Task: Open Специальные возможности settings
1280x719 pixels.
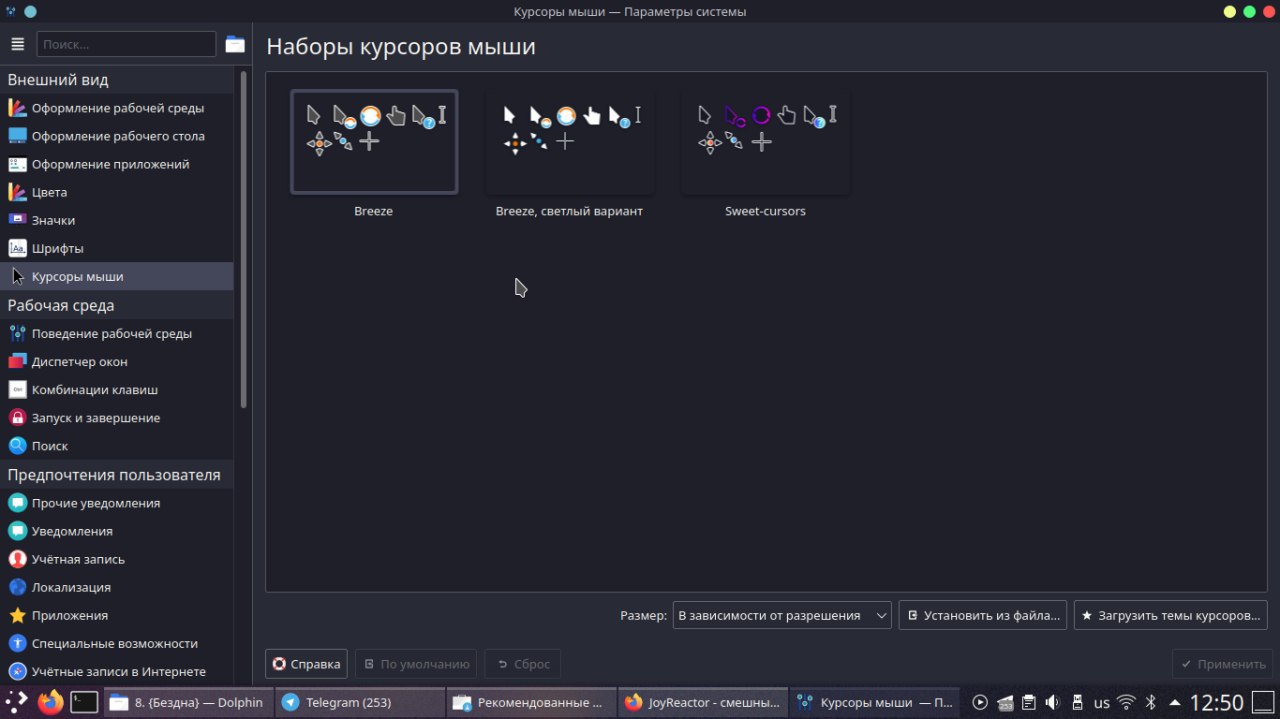Action: (117, 643)
